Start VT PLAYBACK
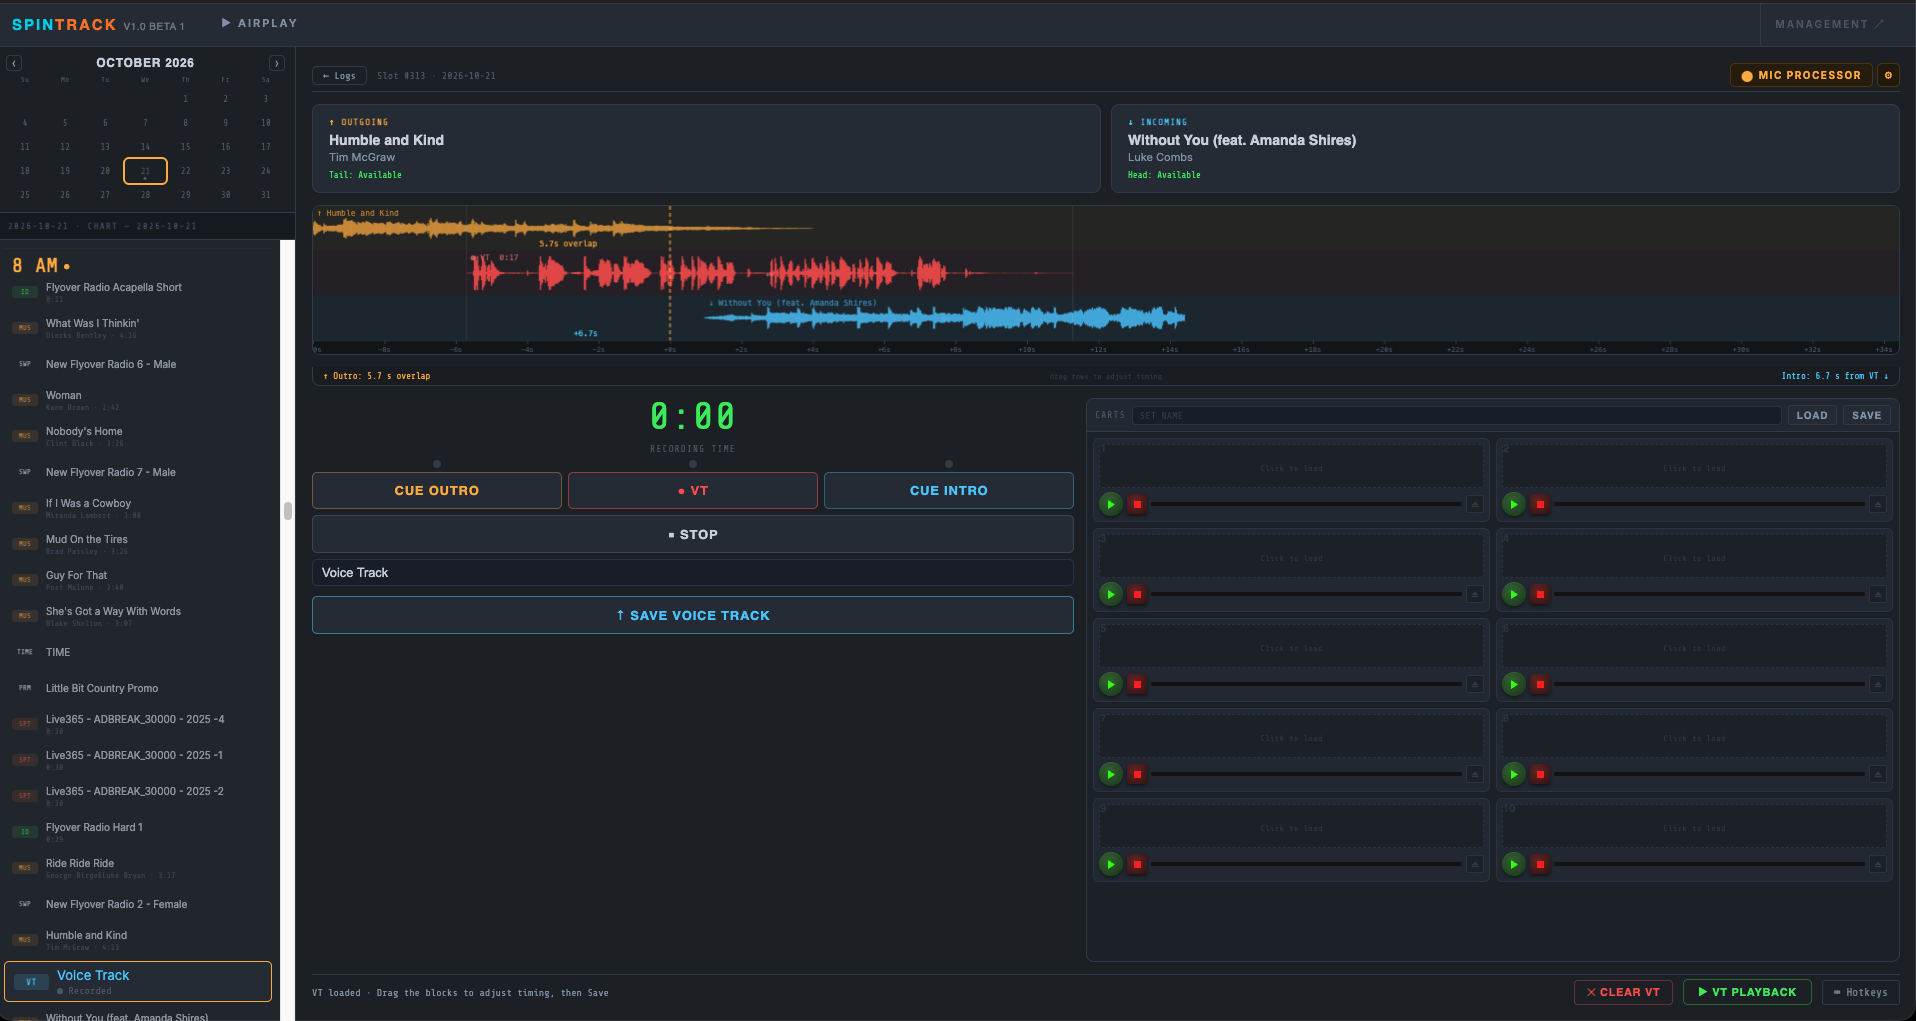Screen dimensions: 1916x1021 pyautogui.click(x=1747, y=992)
